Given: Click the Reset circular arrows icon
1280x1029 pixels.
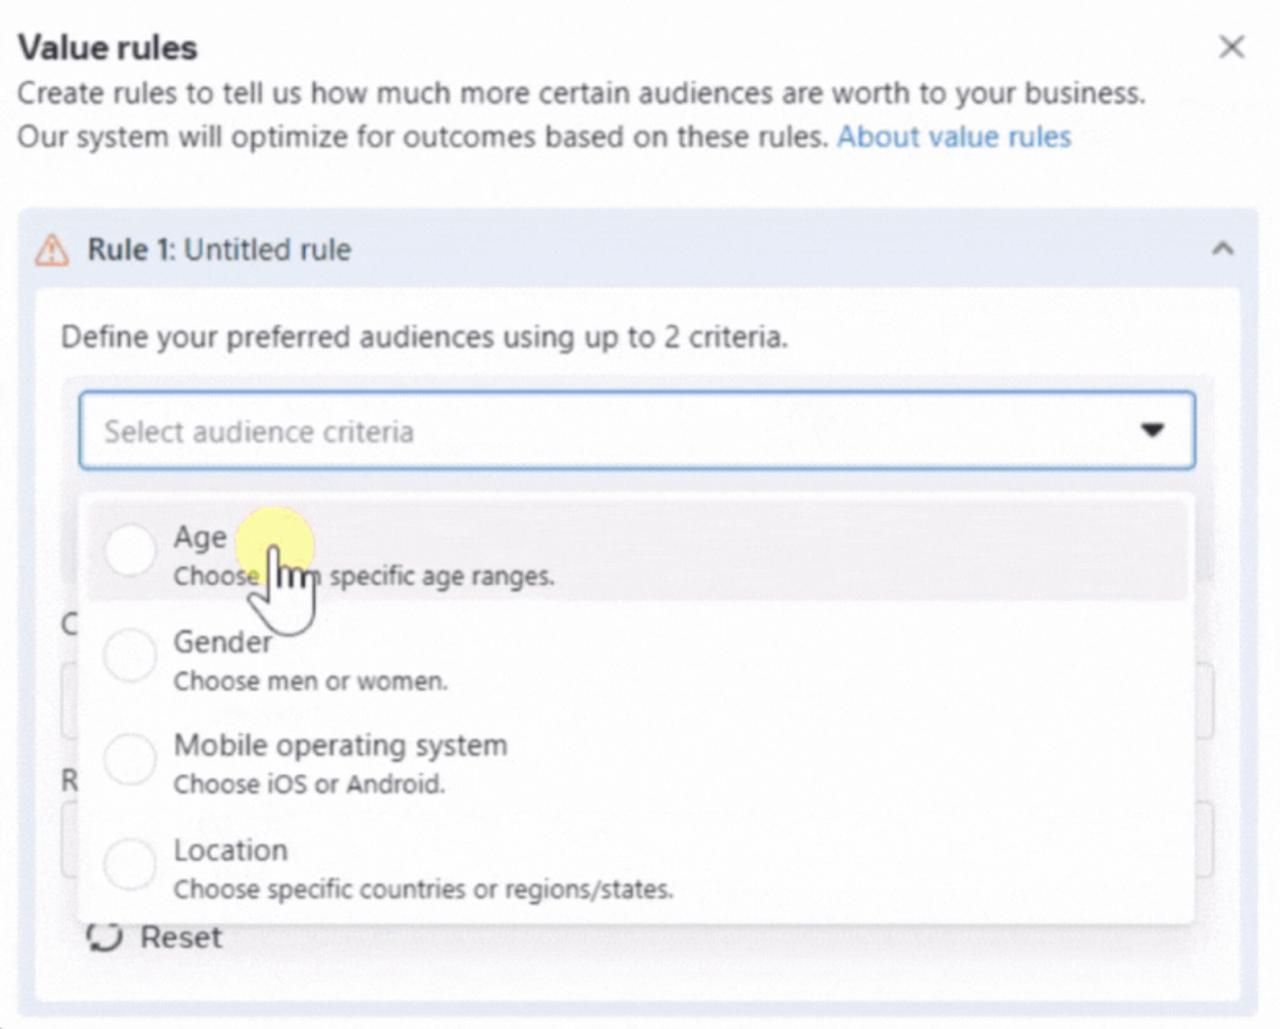Looking at the screenshot, I should [104, 937].
